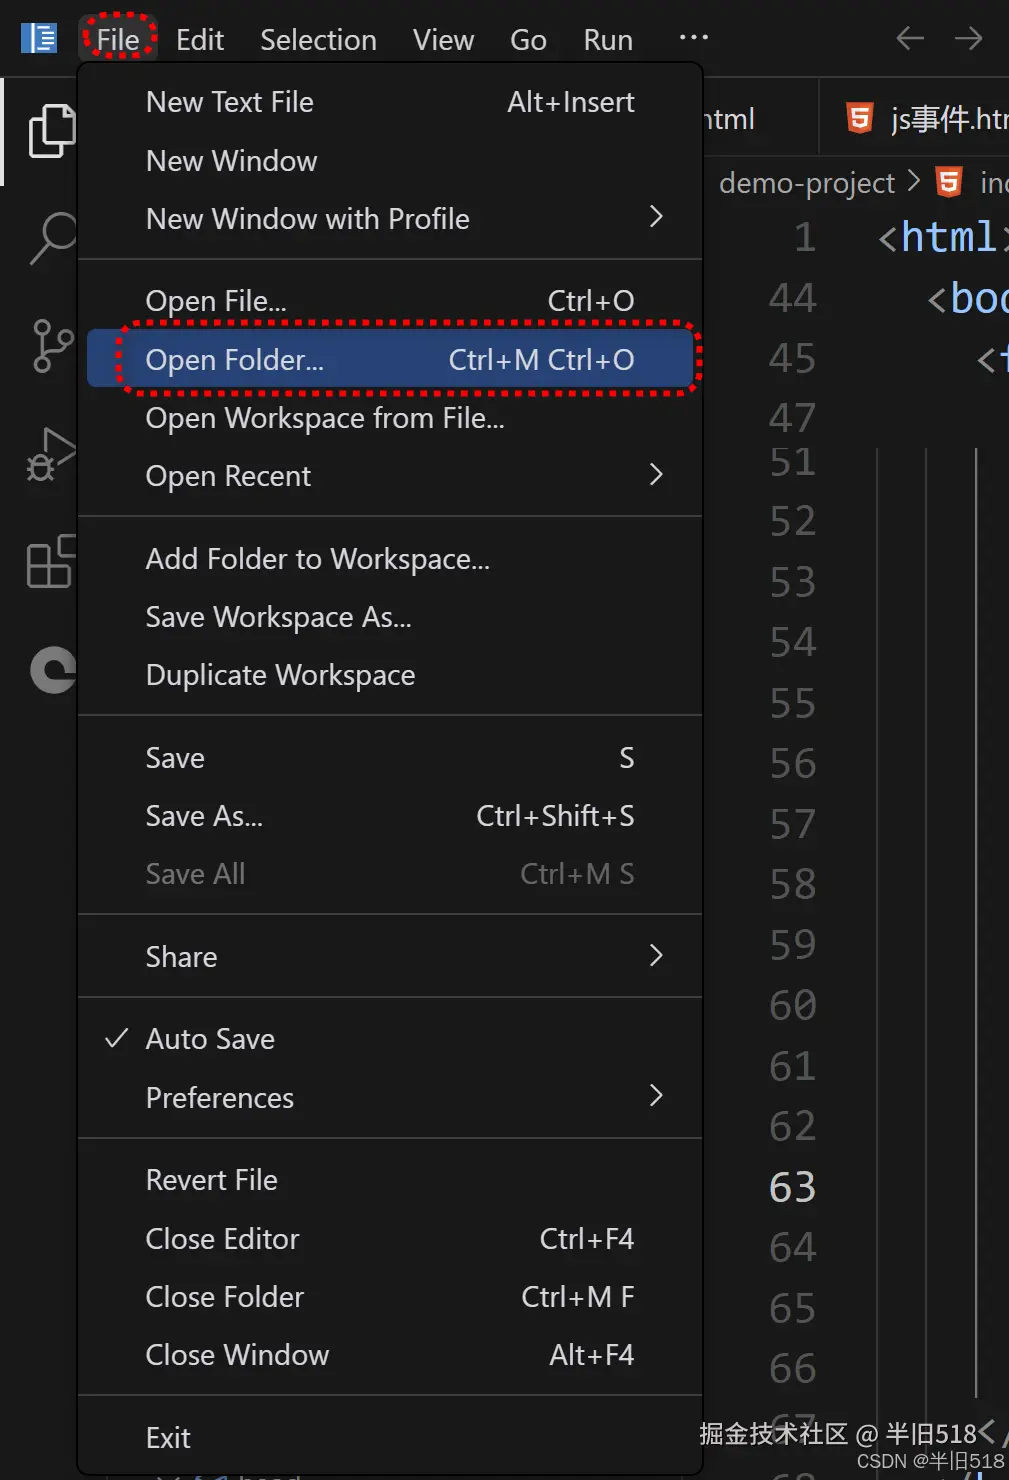Choose Open File...
This screenshot has width=1009, height=1480.
[390, 300]
